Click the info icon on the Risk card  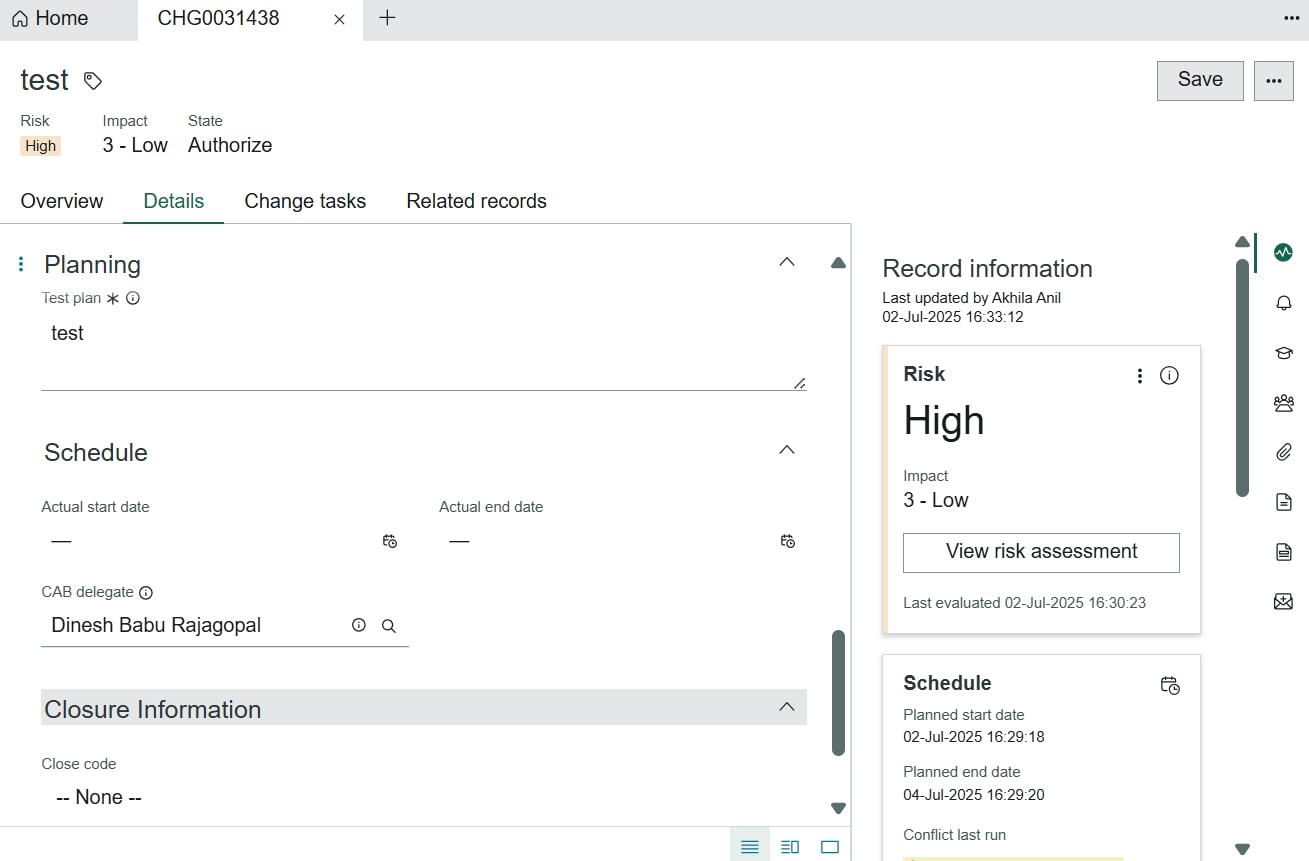pyautogui.click(x=1169, y=375)
